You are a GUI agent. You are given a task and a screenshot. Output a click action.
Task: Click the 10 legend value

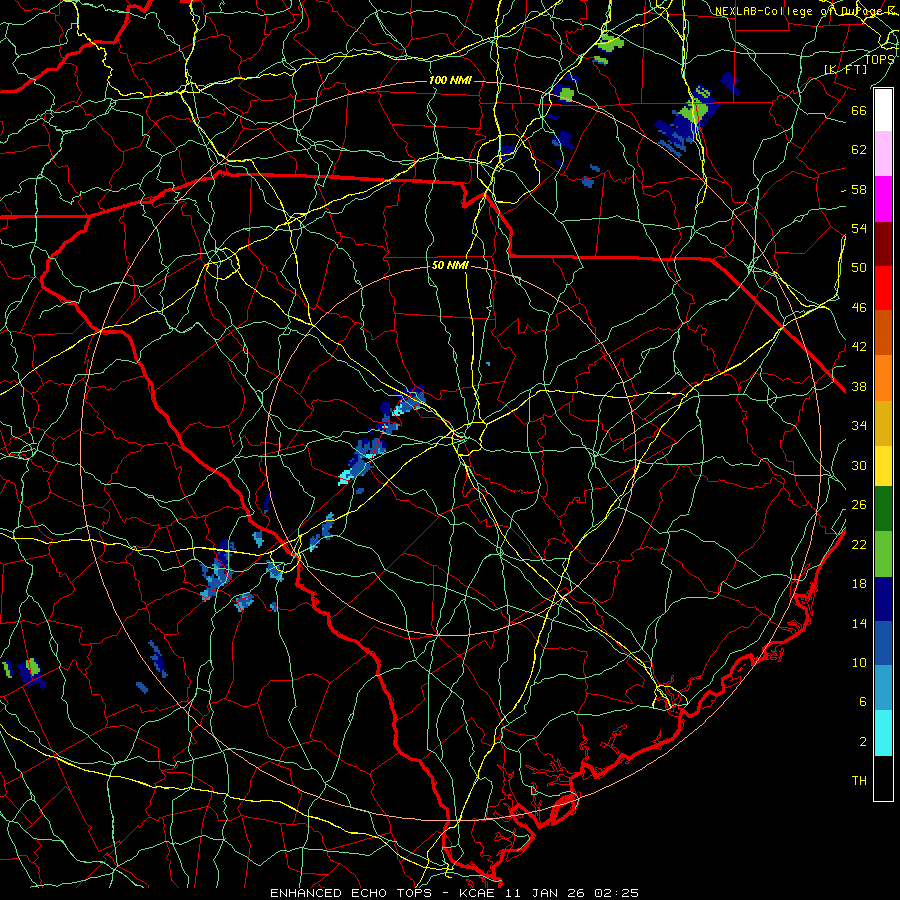click(859, 662)
